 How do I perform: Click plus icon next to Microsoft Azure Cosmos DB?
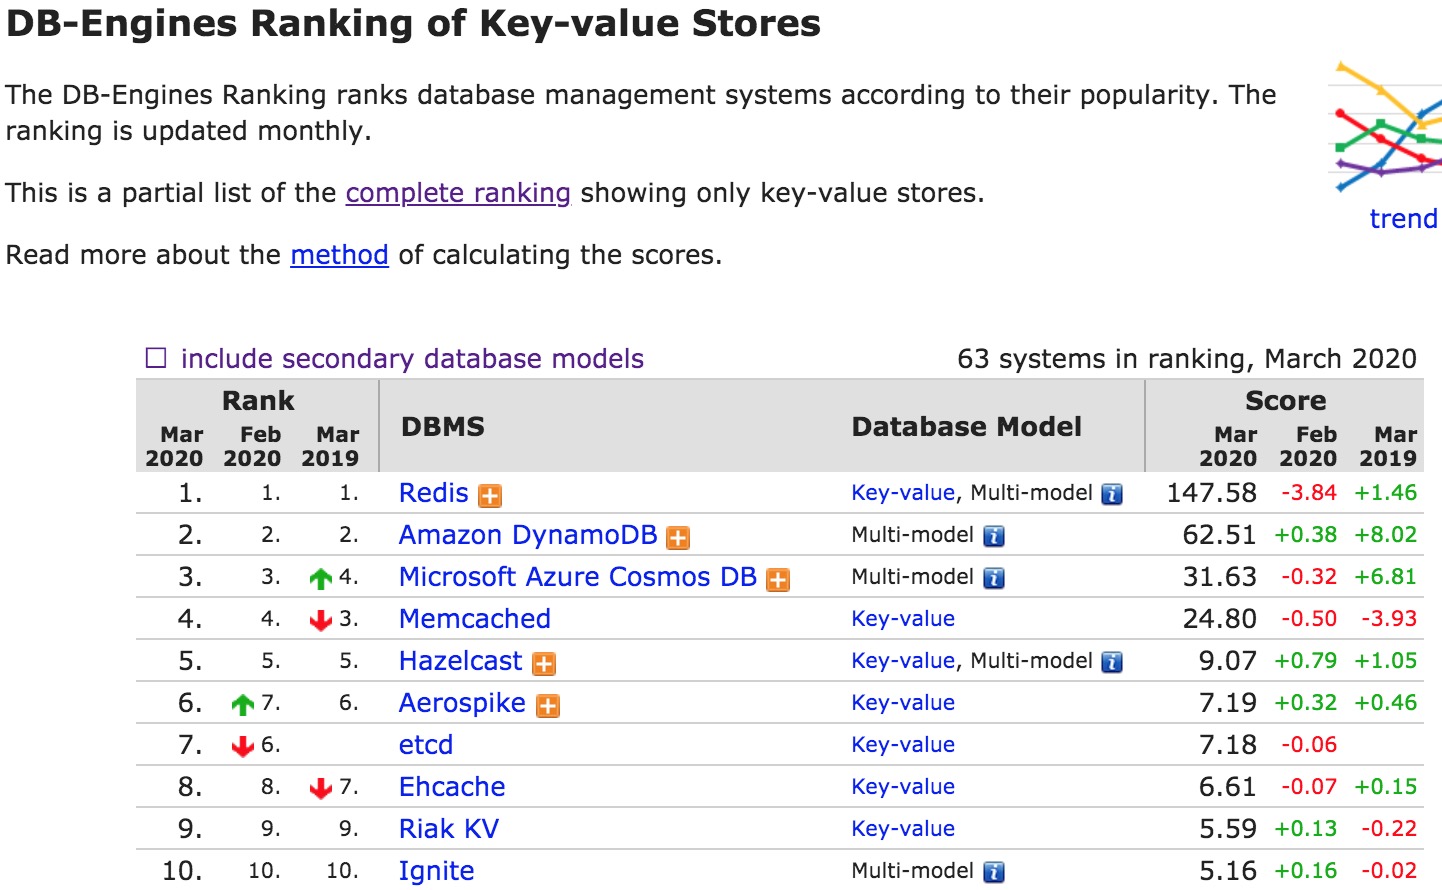pyautogui.click(x=778, y=579)
